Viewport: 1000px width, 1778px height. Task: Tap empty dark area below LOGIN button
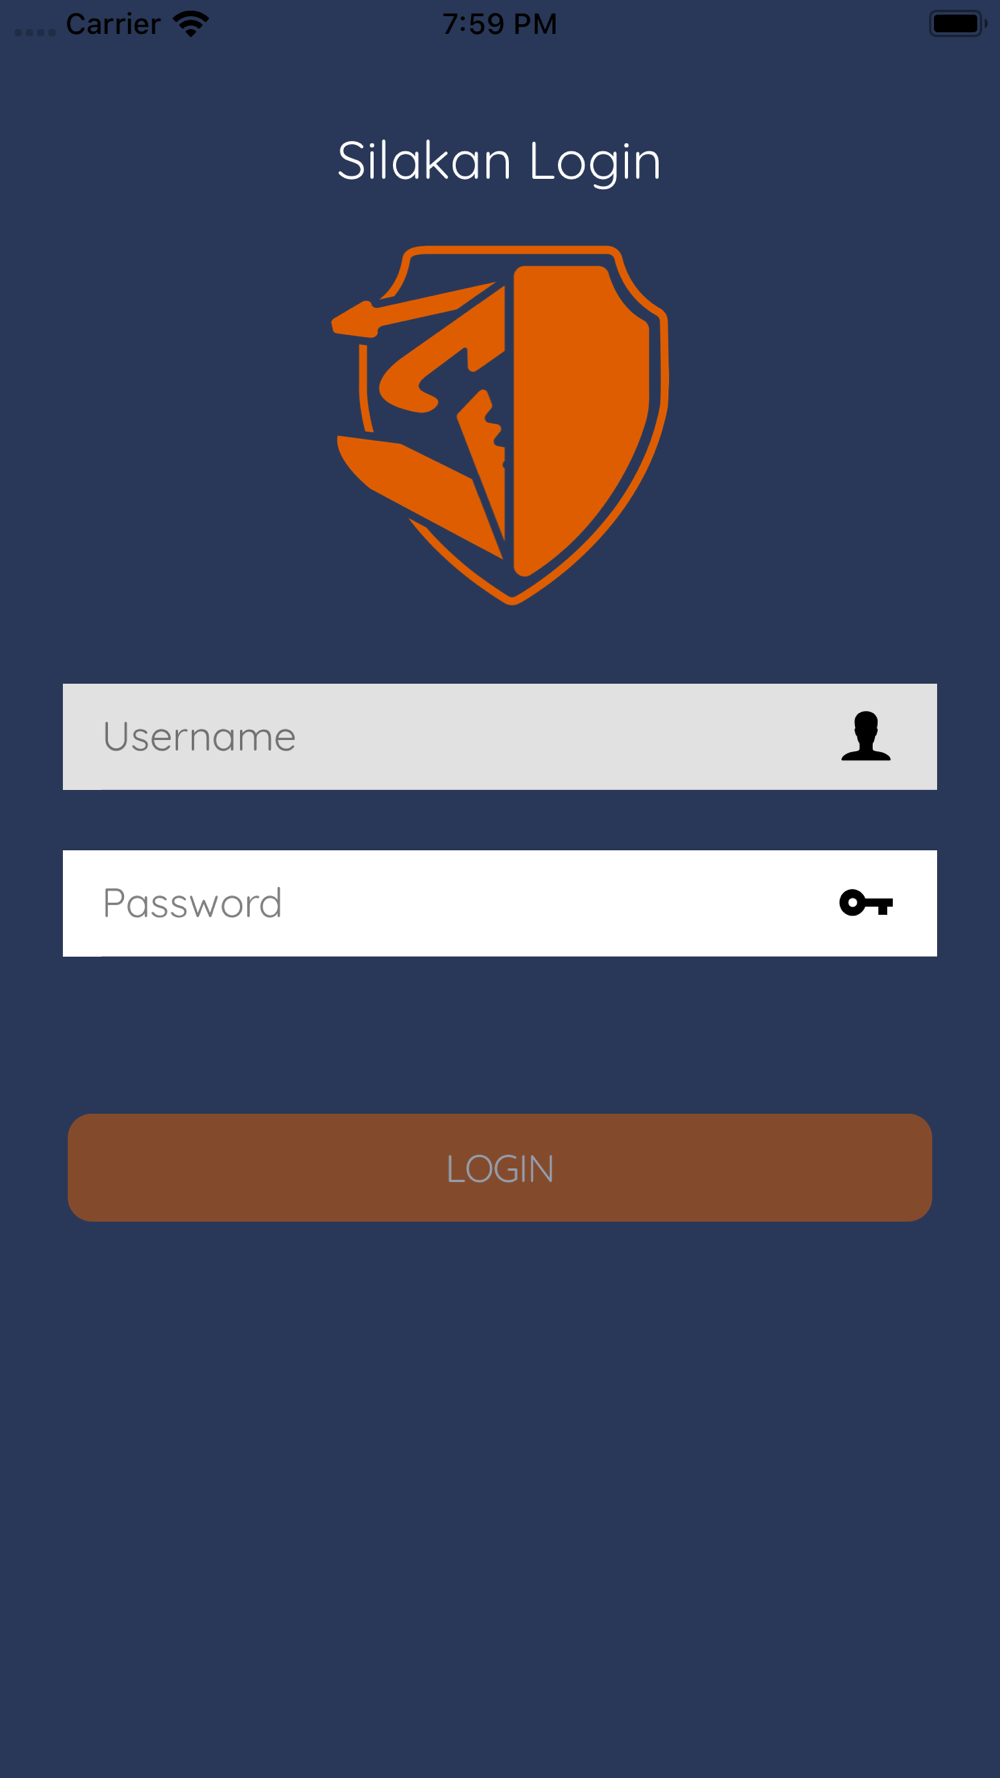[x=500, y=1500]
